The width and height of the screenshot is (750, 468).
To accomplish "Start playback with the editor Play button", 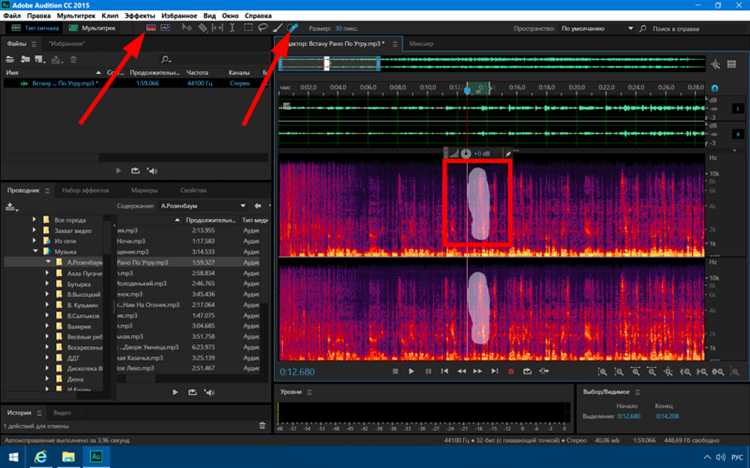I will pos(411,371).
